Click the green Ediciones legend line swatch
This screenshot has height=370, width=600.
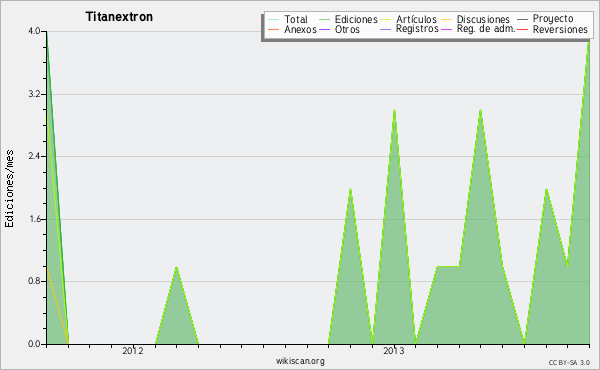324,20
